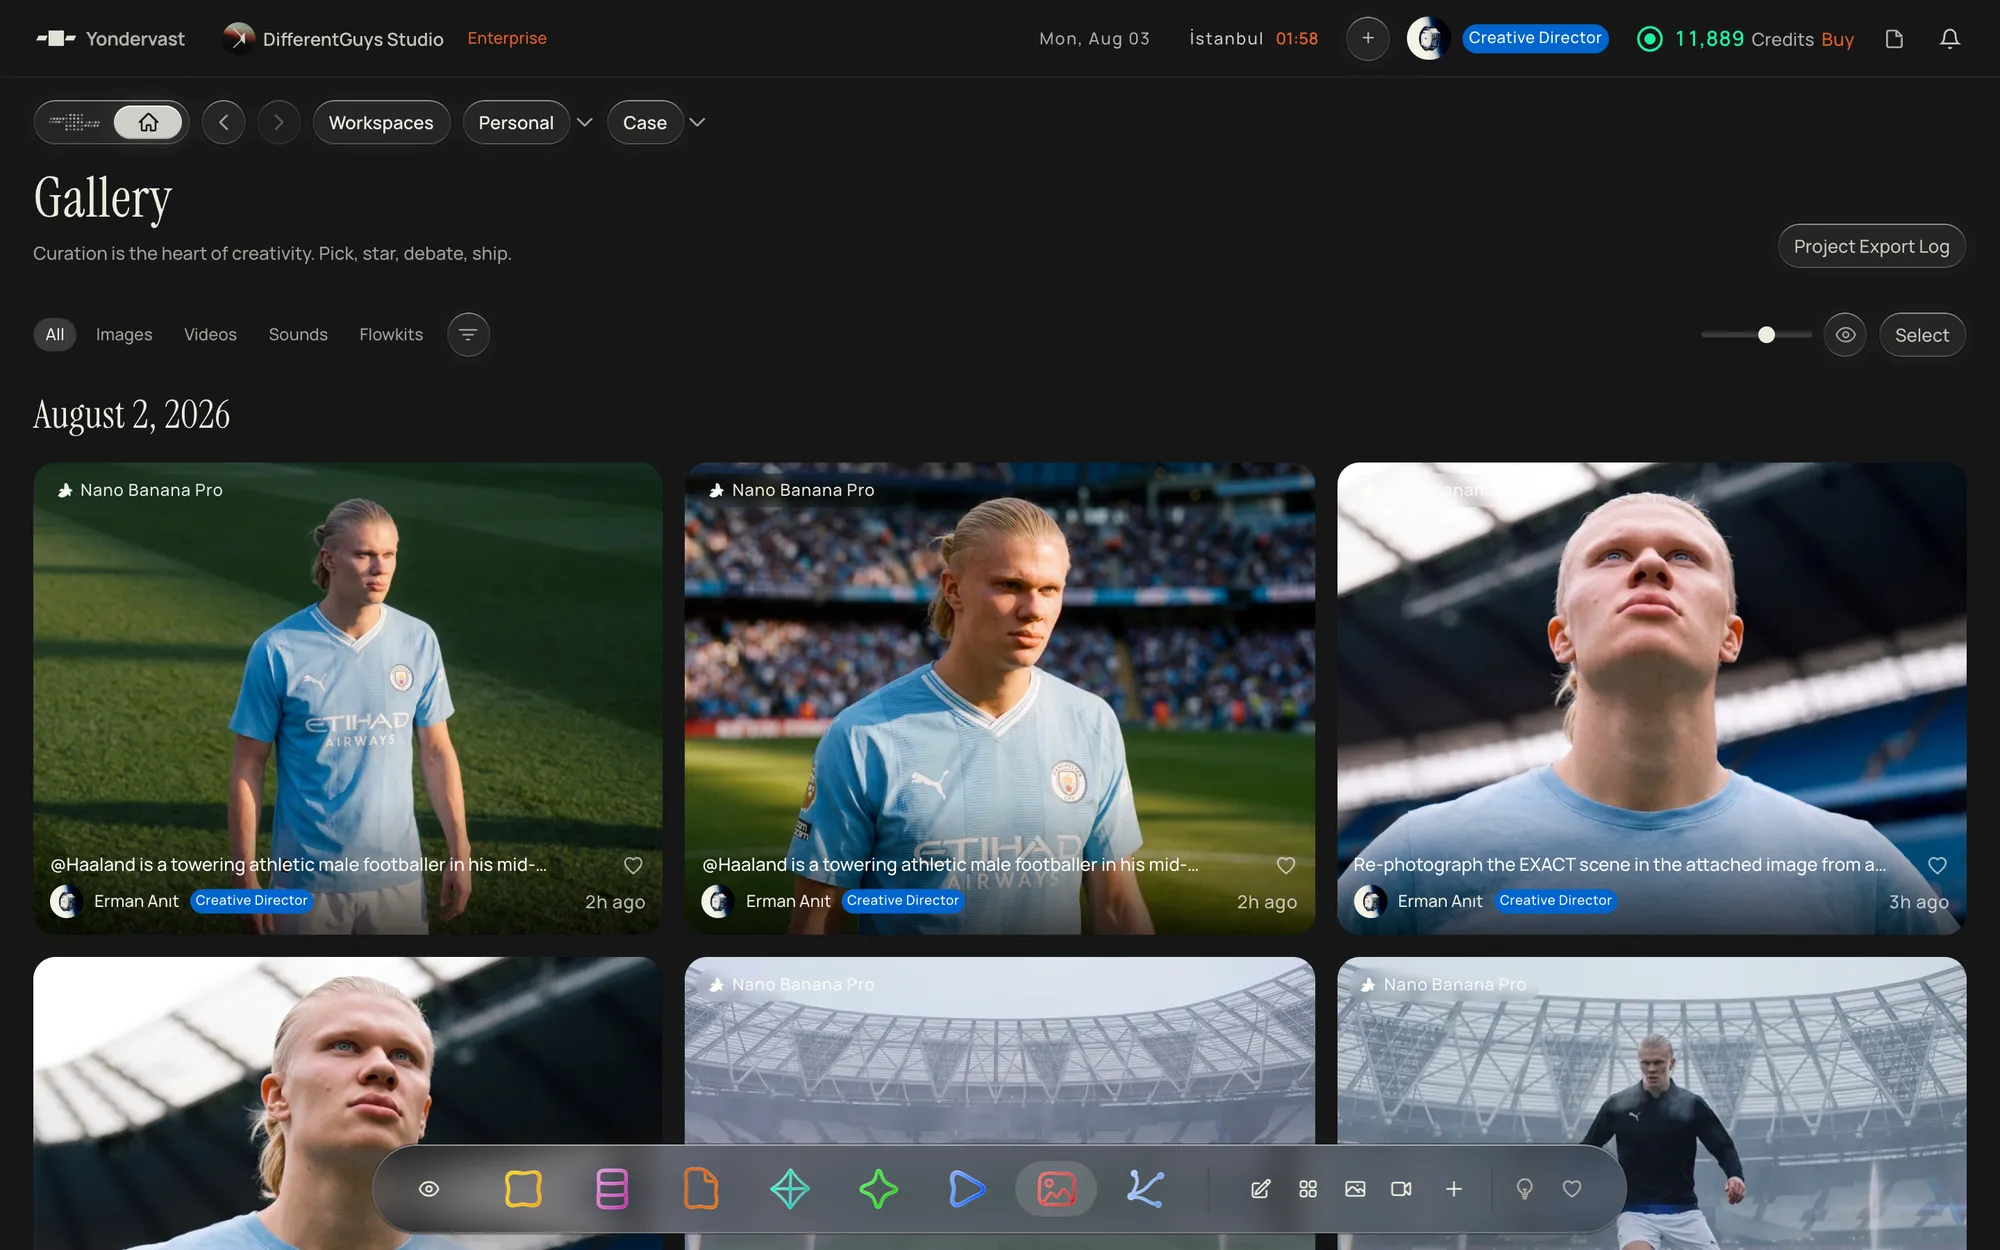
Task: Expand the Case dropdown arrow
Action: click(698, 122)
